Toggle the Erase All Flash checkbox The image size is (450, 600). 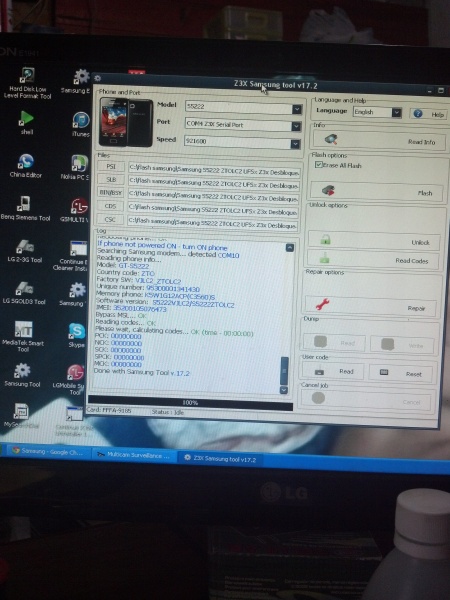pyautogui.click(x=318, y=165)
